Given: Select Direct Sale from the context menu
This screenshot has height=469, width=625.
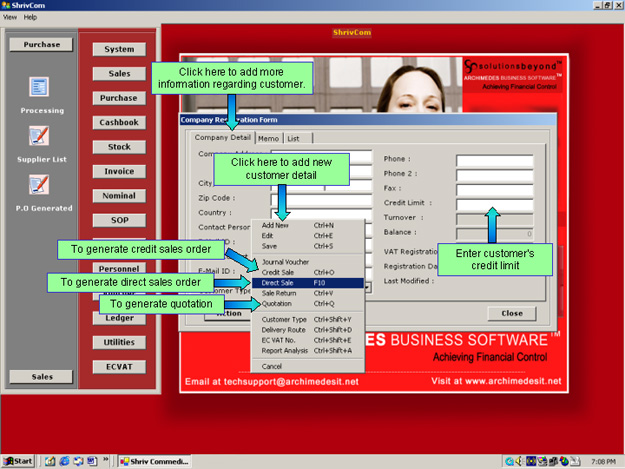Looking at the screenshot, I should [x=278, y=283].
